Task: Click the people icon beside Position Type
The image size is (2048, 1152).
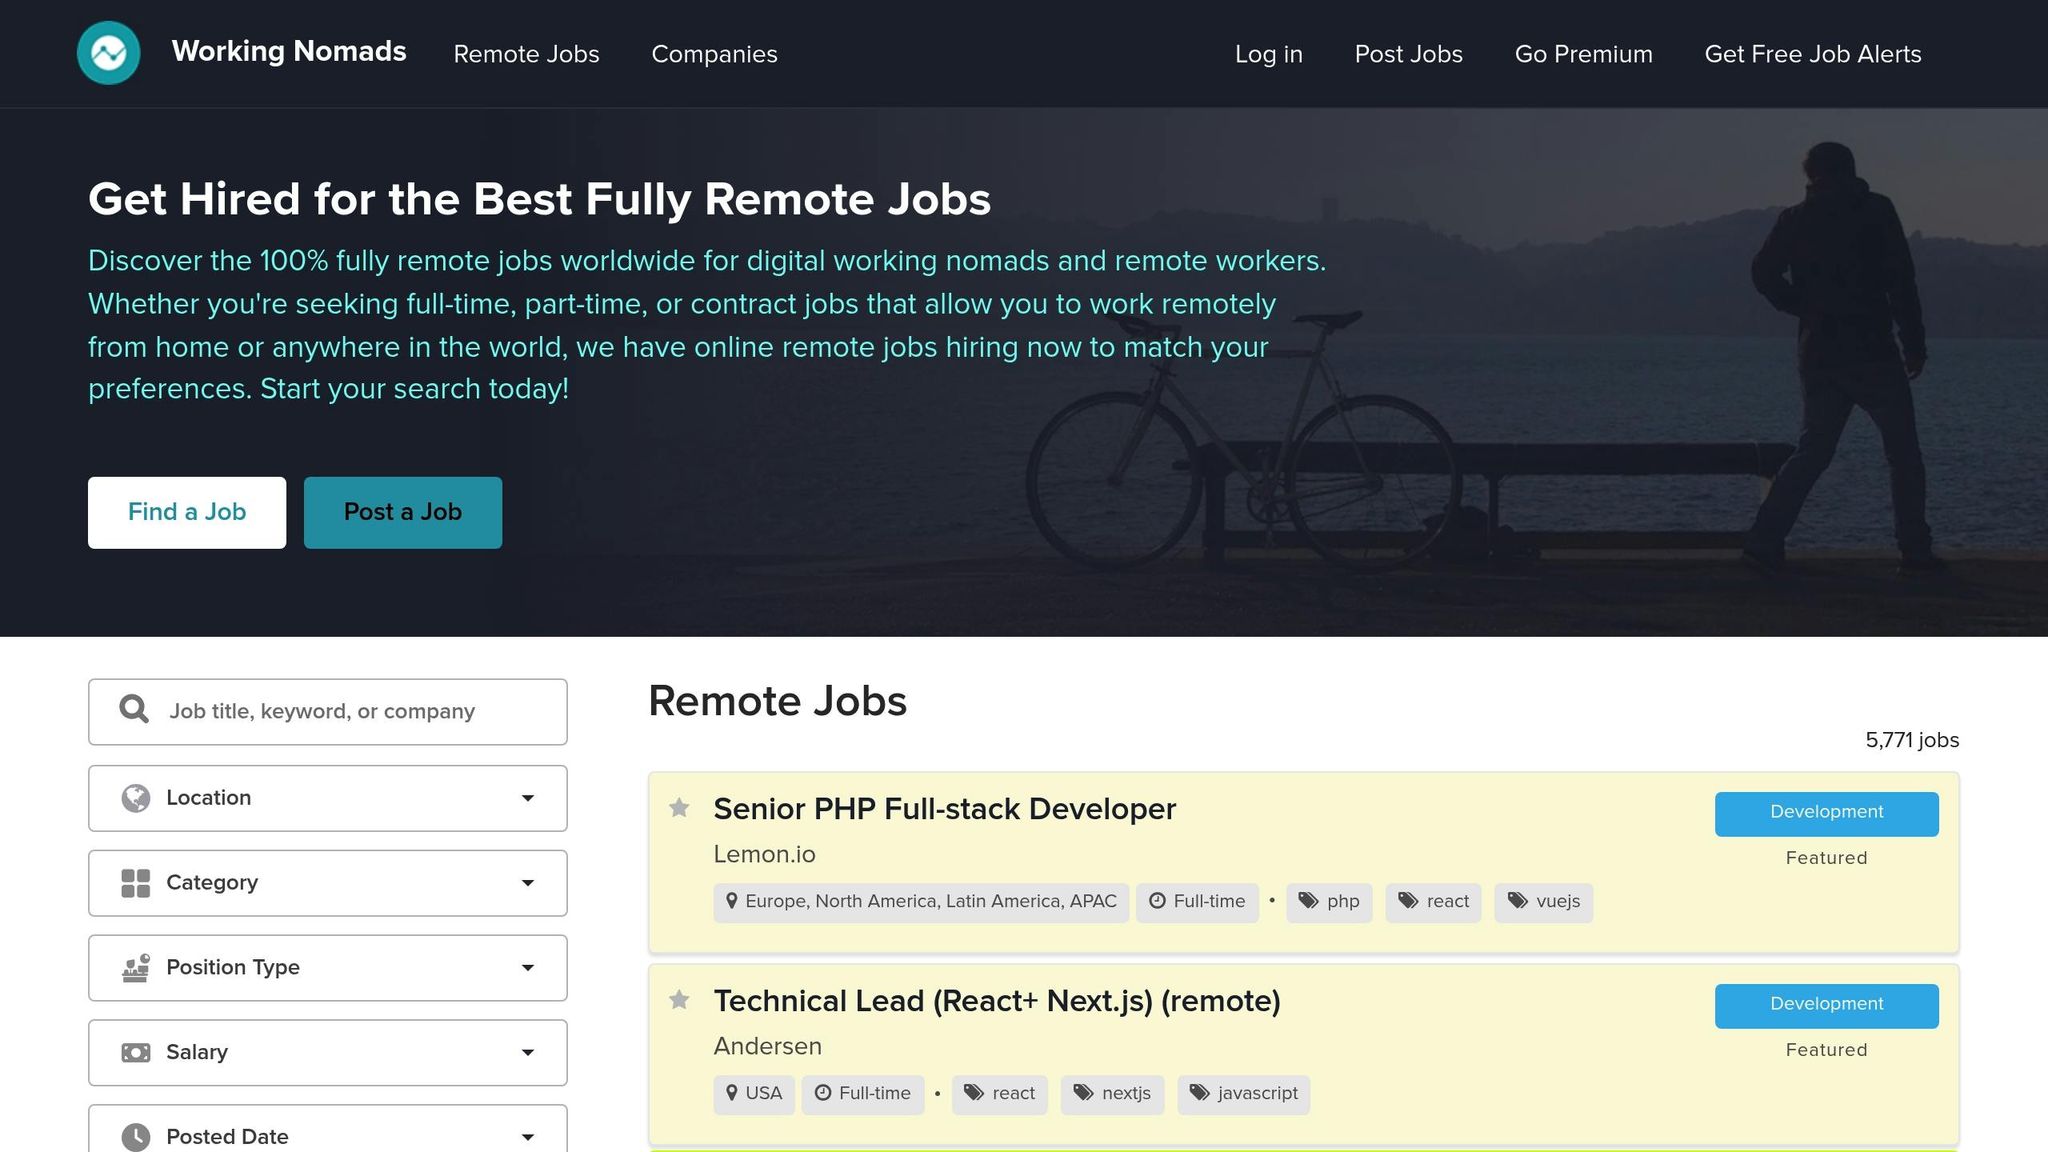Action: 135,967
